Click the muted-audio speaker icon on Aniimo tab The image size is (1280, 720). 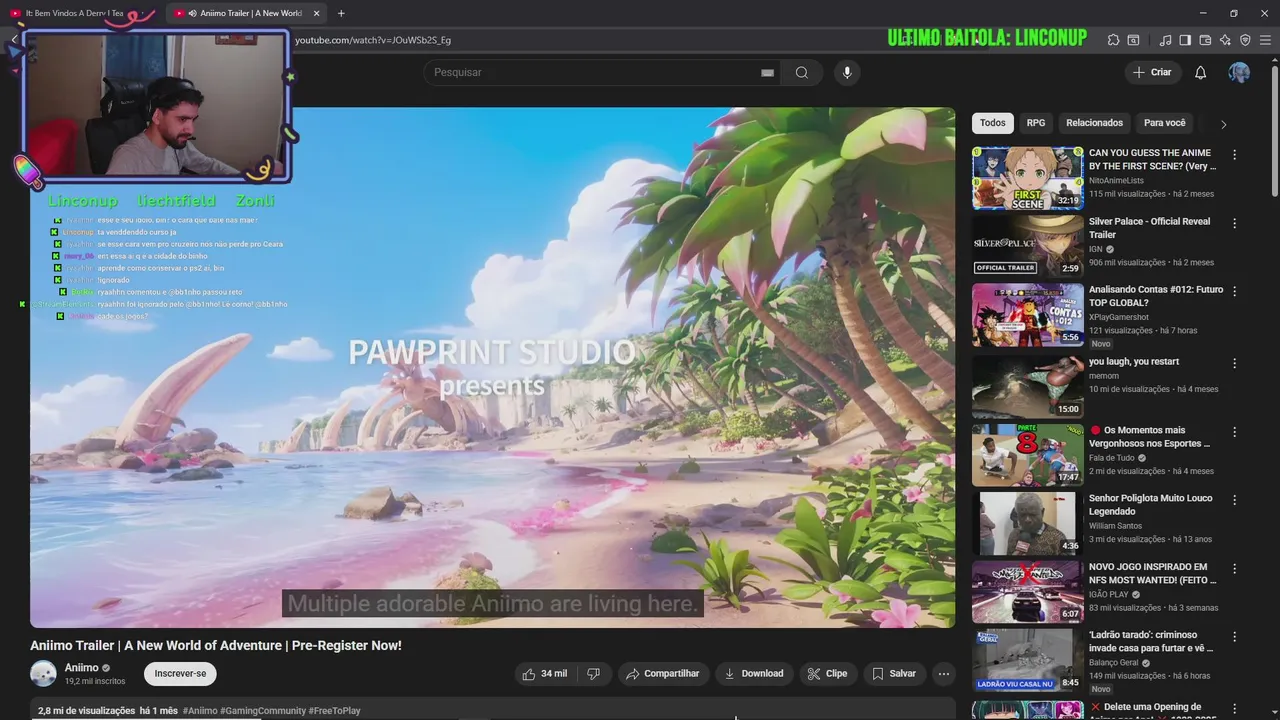(x=191, y=13)
